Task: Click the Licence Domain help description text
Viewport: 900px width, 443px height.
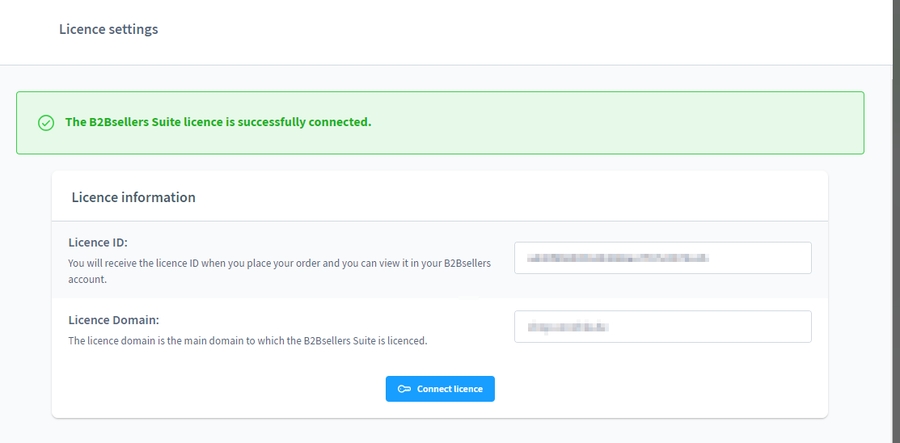Action: 247,340
